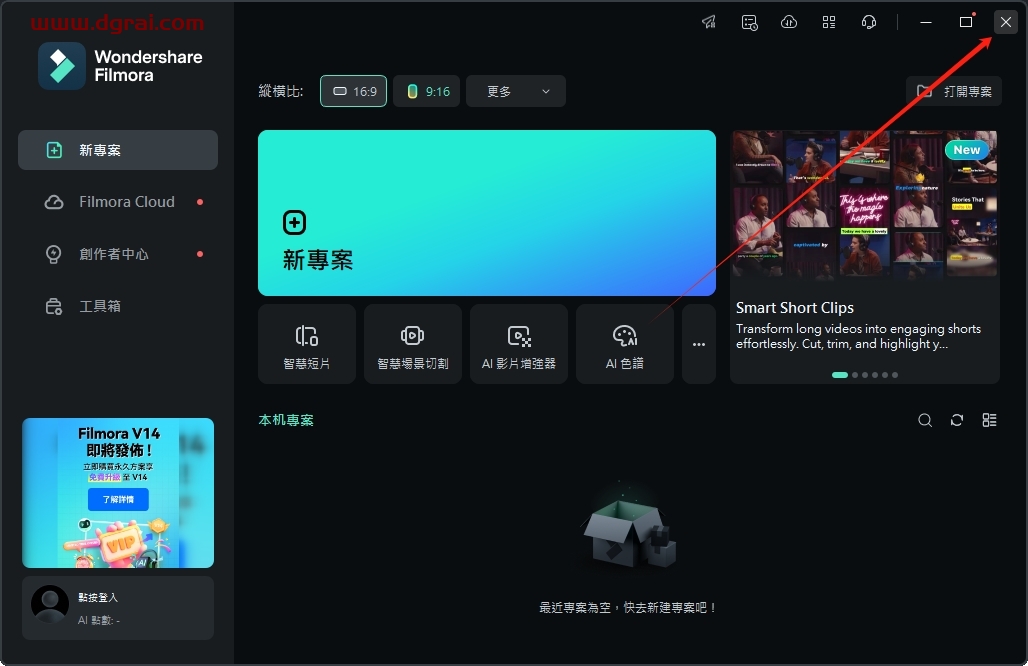Click the Smart Short Clips promo thumbnail
Screen dimensions: 1028x666
click(x=864, y=204)
